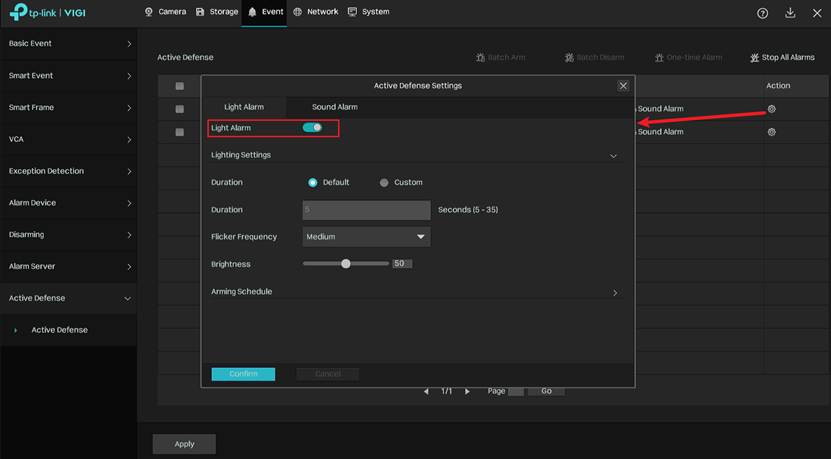Open settings gear for second row
Image resolution: width=831 pixels, height=459 pixels.
point(772,132)
